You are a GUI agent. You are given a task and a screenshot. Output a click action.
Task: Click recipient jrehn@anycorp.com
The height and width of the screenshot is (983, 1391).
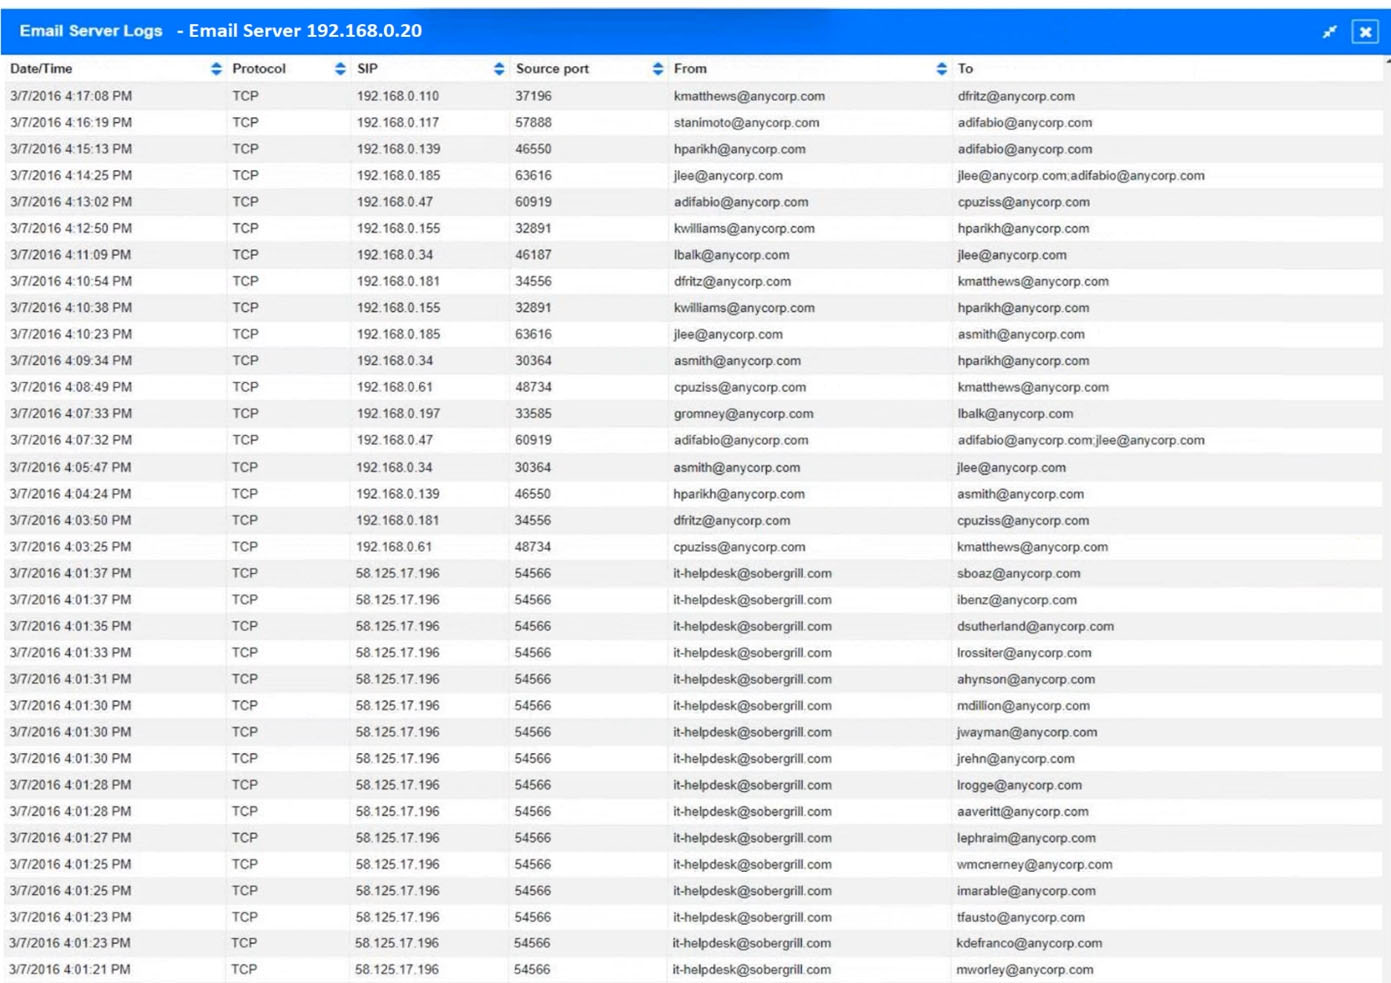pyautogui.click(x=1015, y=759)
